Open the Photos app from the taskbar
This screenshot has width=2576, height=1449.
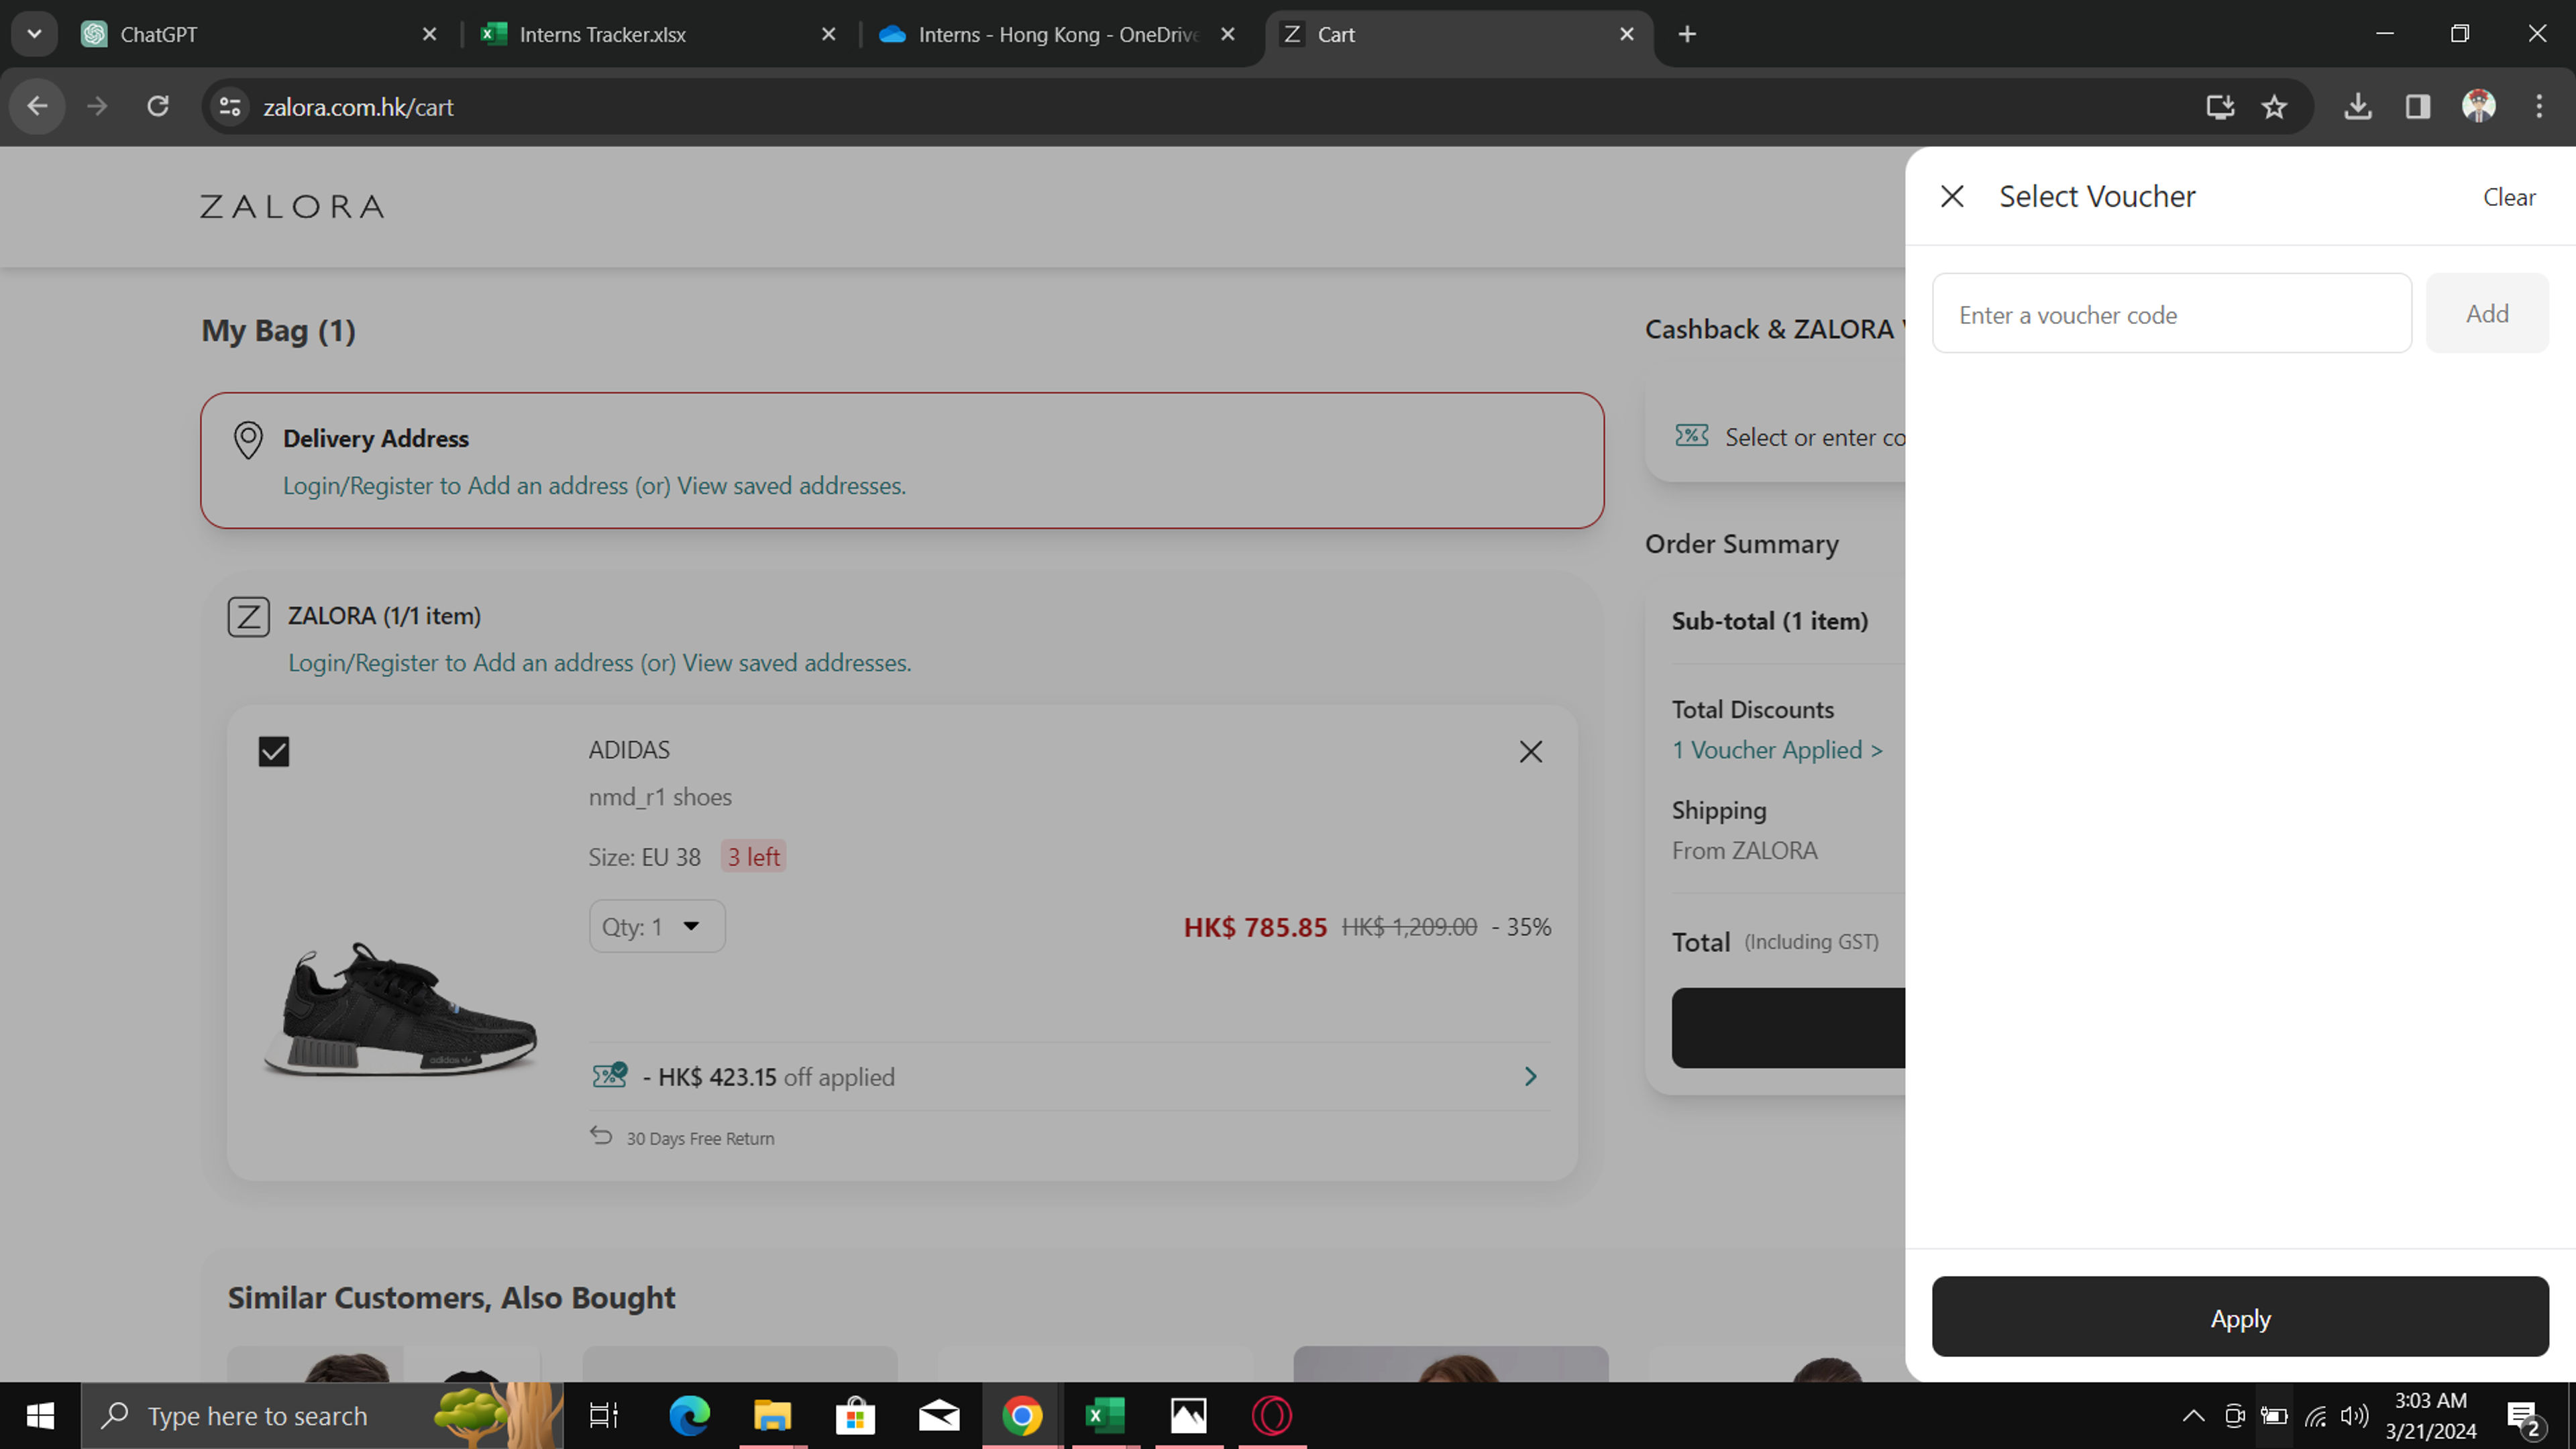1189,1415
